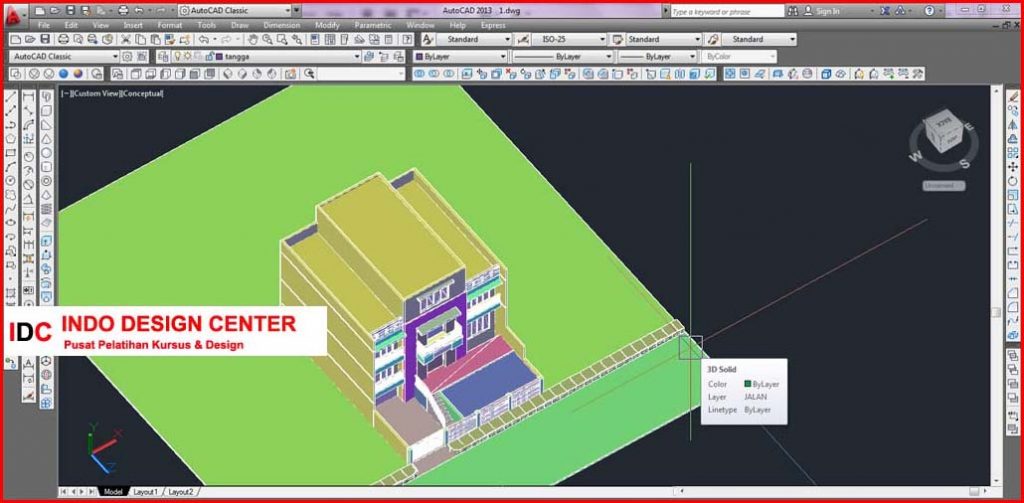This screenshot has width=1024, height=503.
Task: Click Save icon in Standard toolbar
Action: click(45, 40)
